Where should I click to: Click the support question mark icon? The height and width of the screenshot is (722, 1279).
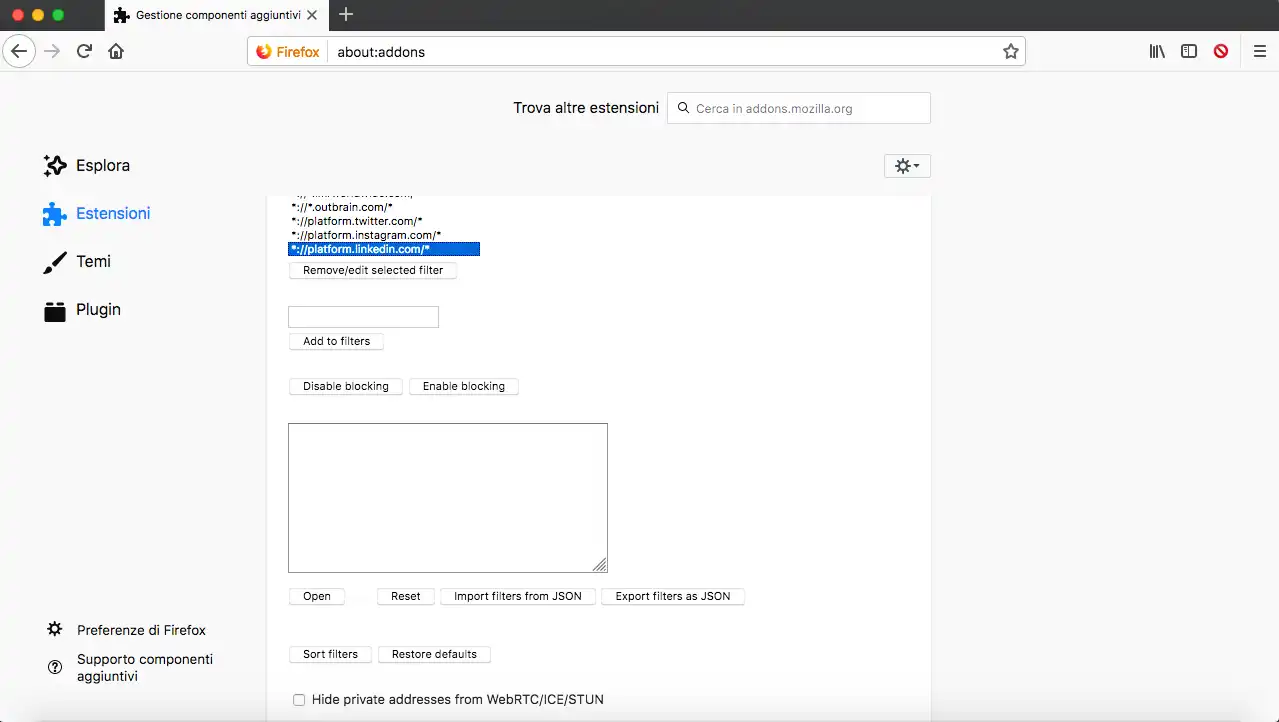click(x=55, y=667)
